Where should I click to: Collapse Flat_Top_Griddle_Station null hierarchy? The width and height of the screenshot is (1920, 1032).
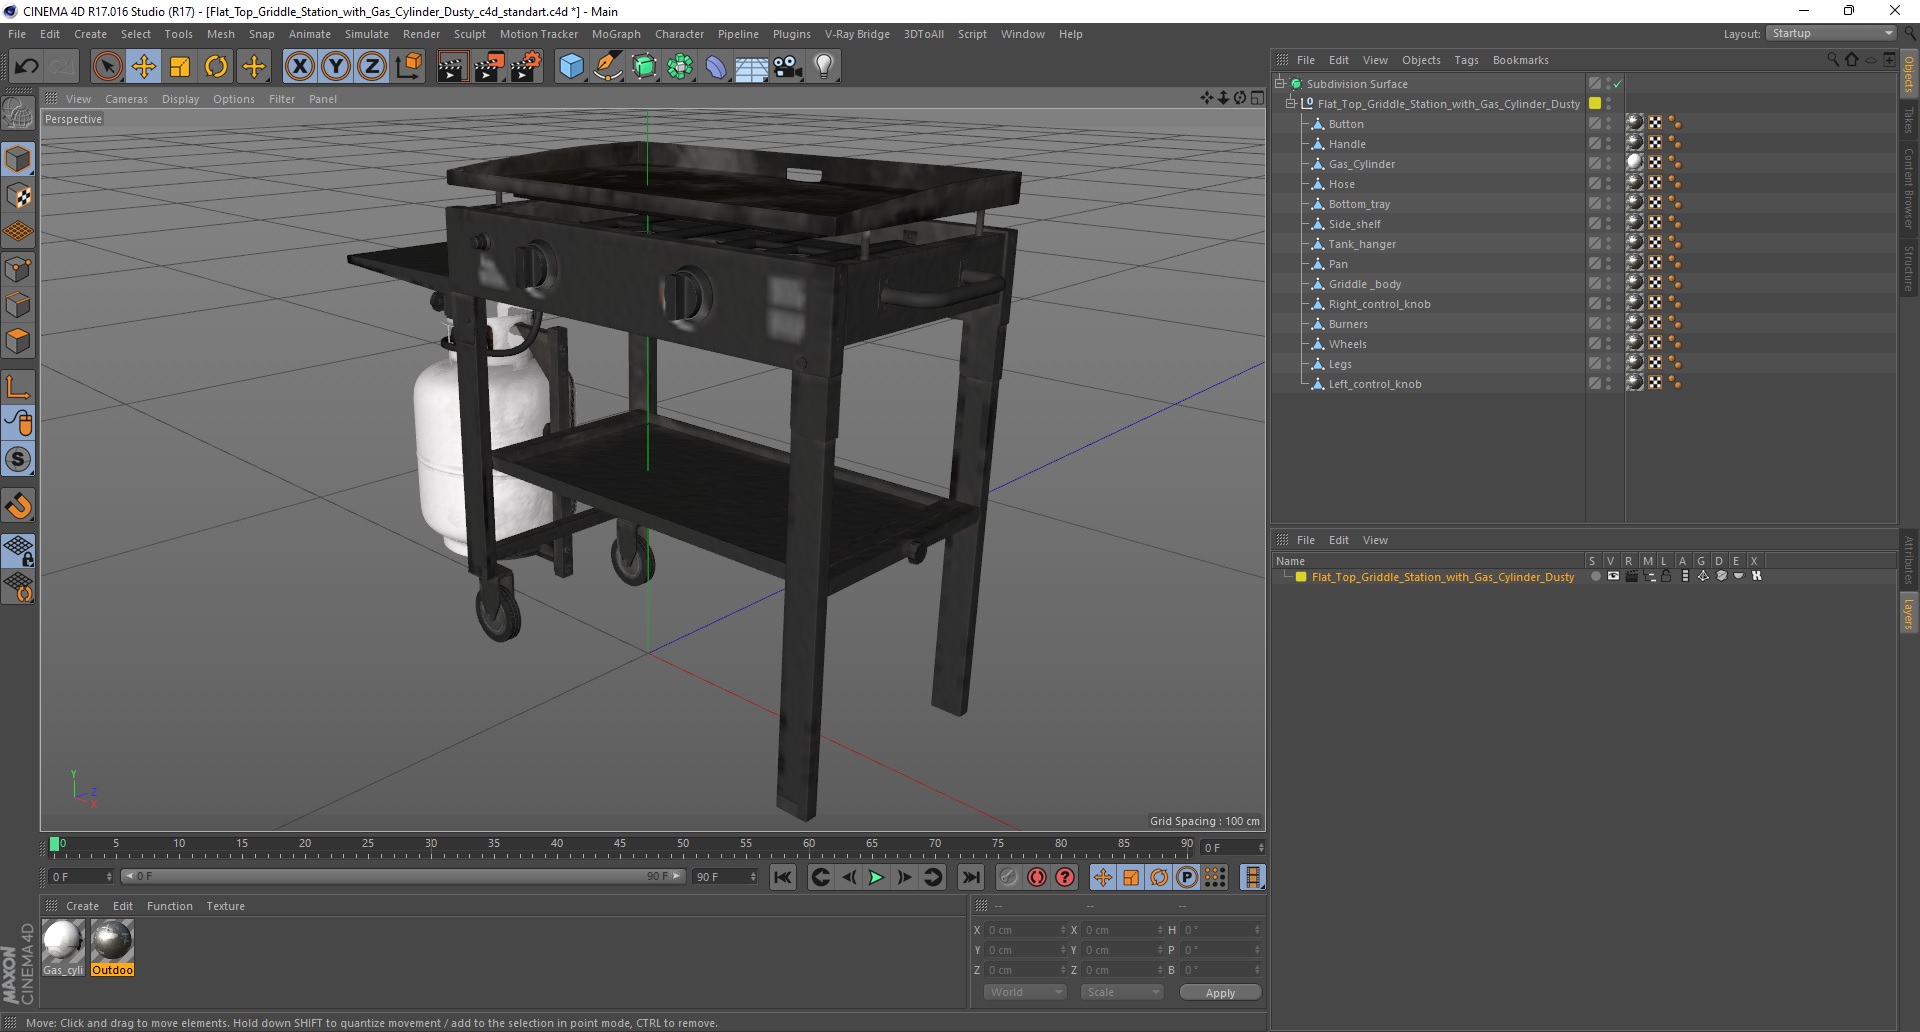pos(1290,104)
